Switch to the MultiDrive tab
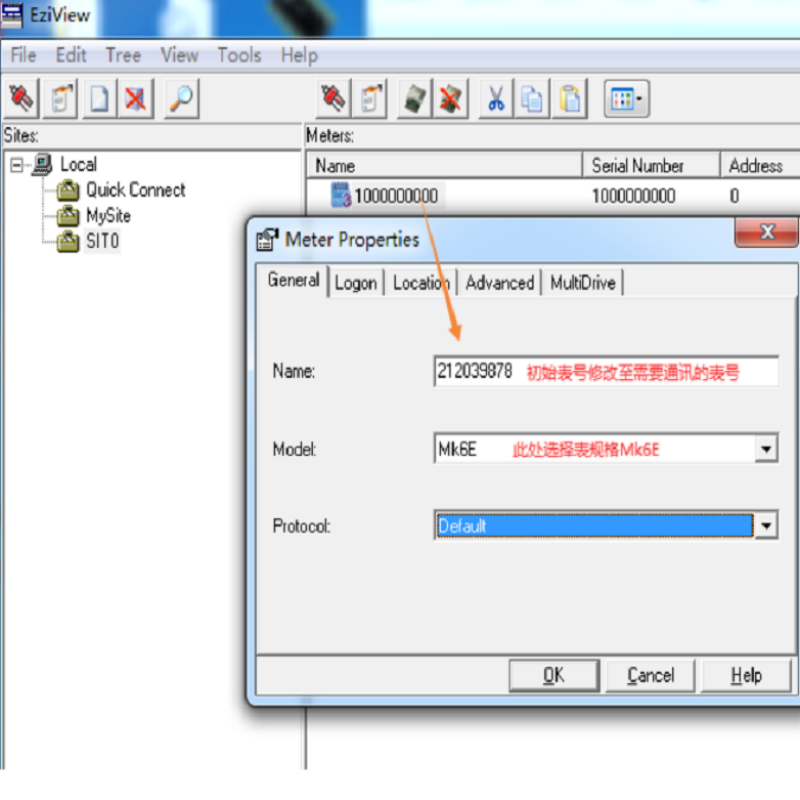800x800 pixels. (x=583, y=283)
